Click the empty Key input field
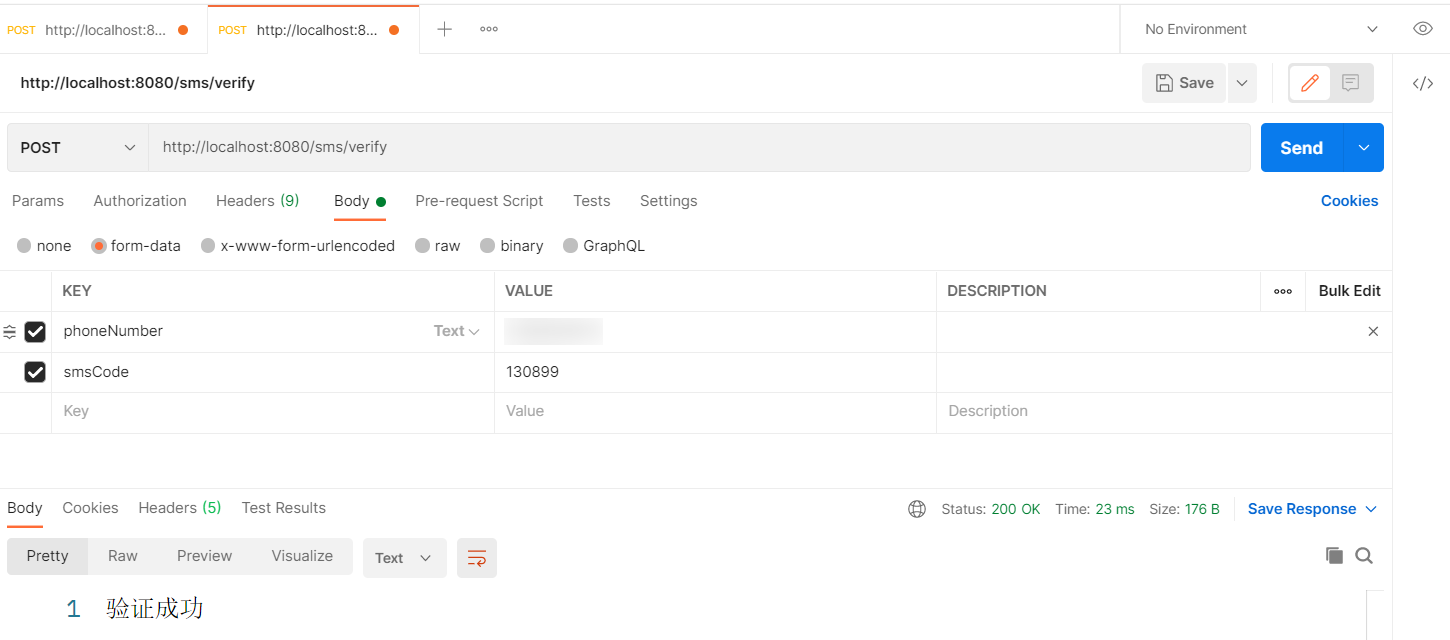Viewport: 1450px width, 640px height. 200,411
